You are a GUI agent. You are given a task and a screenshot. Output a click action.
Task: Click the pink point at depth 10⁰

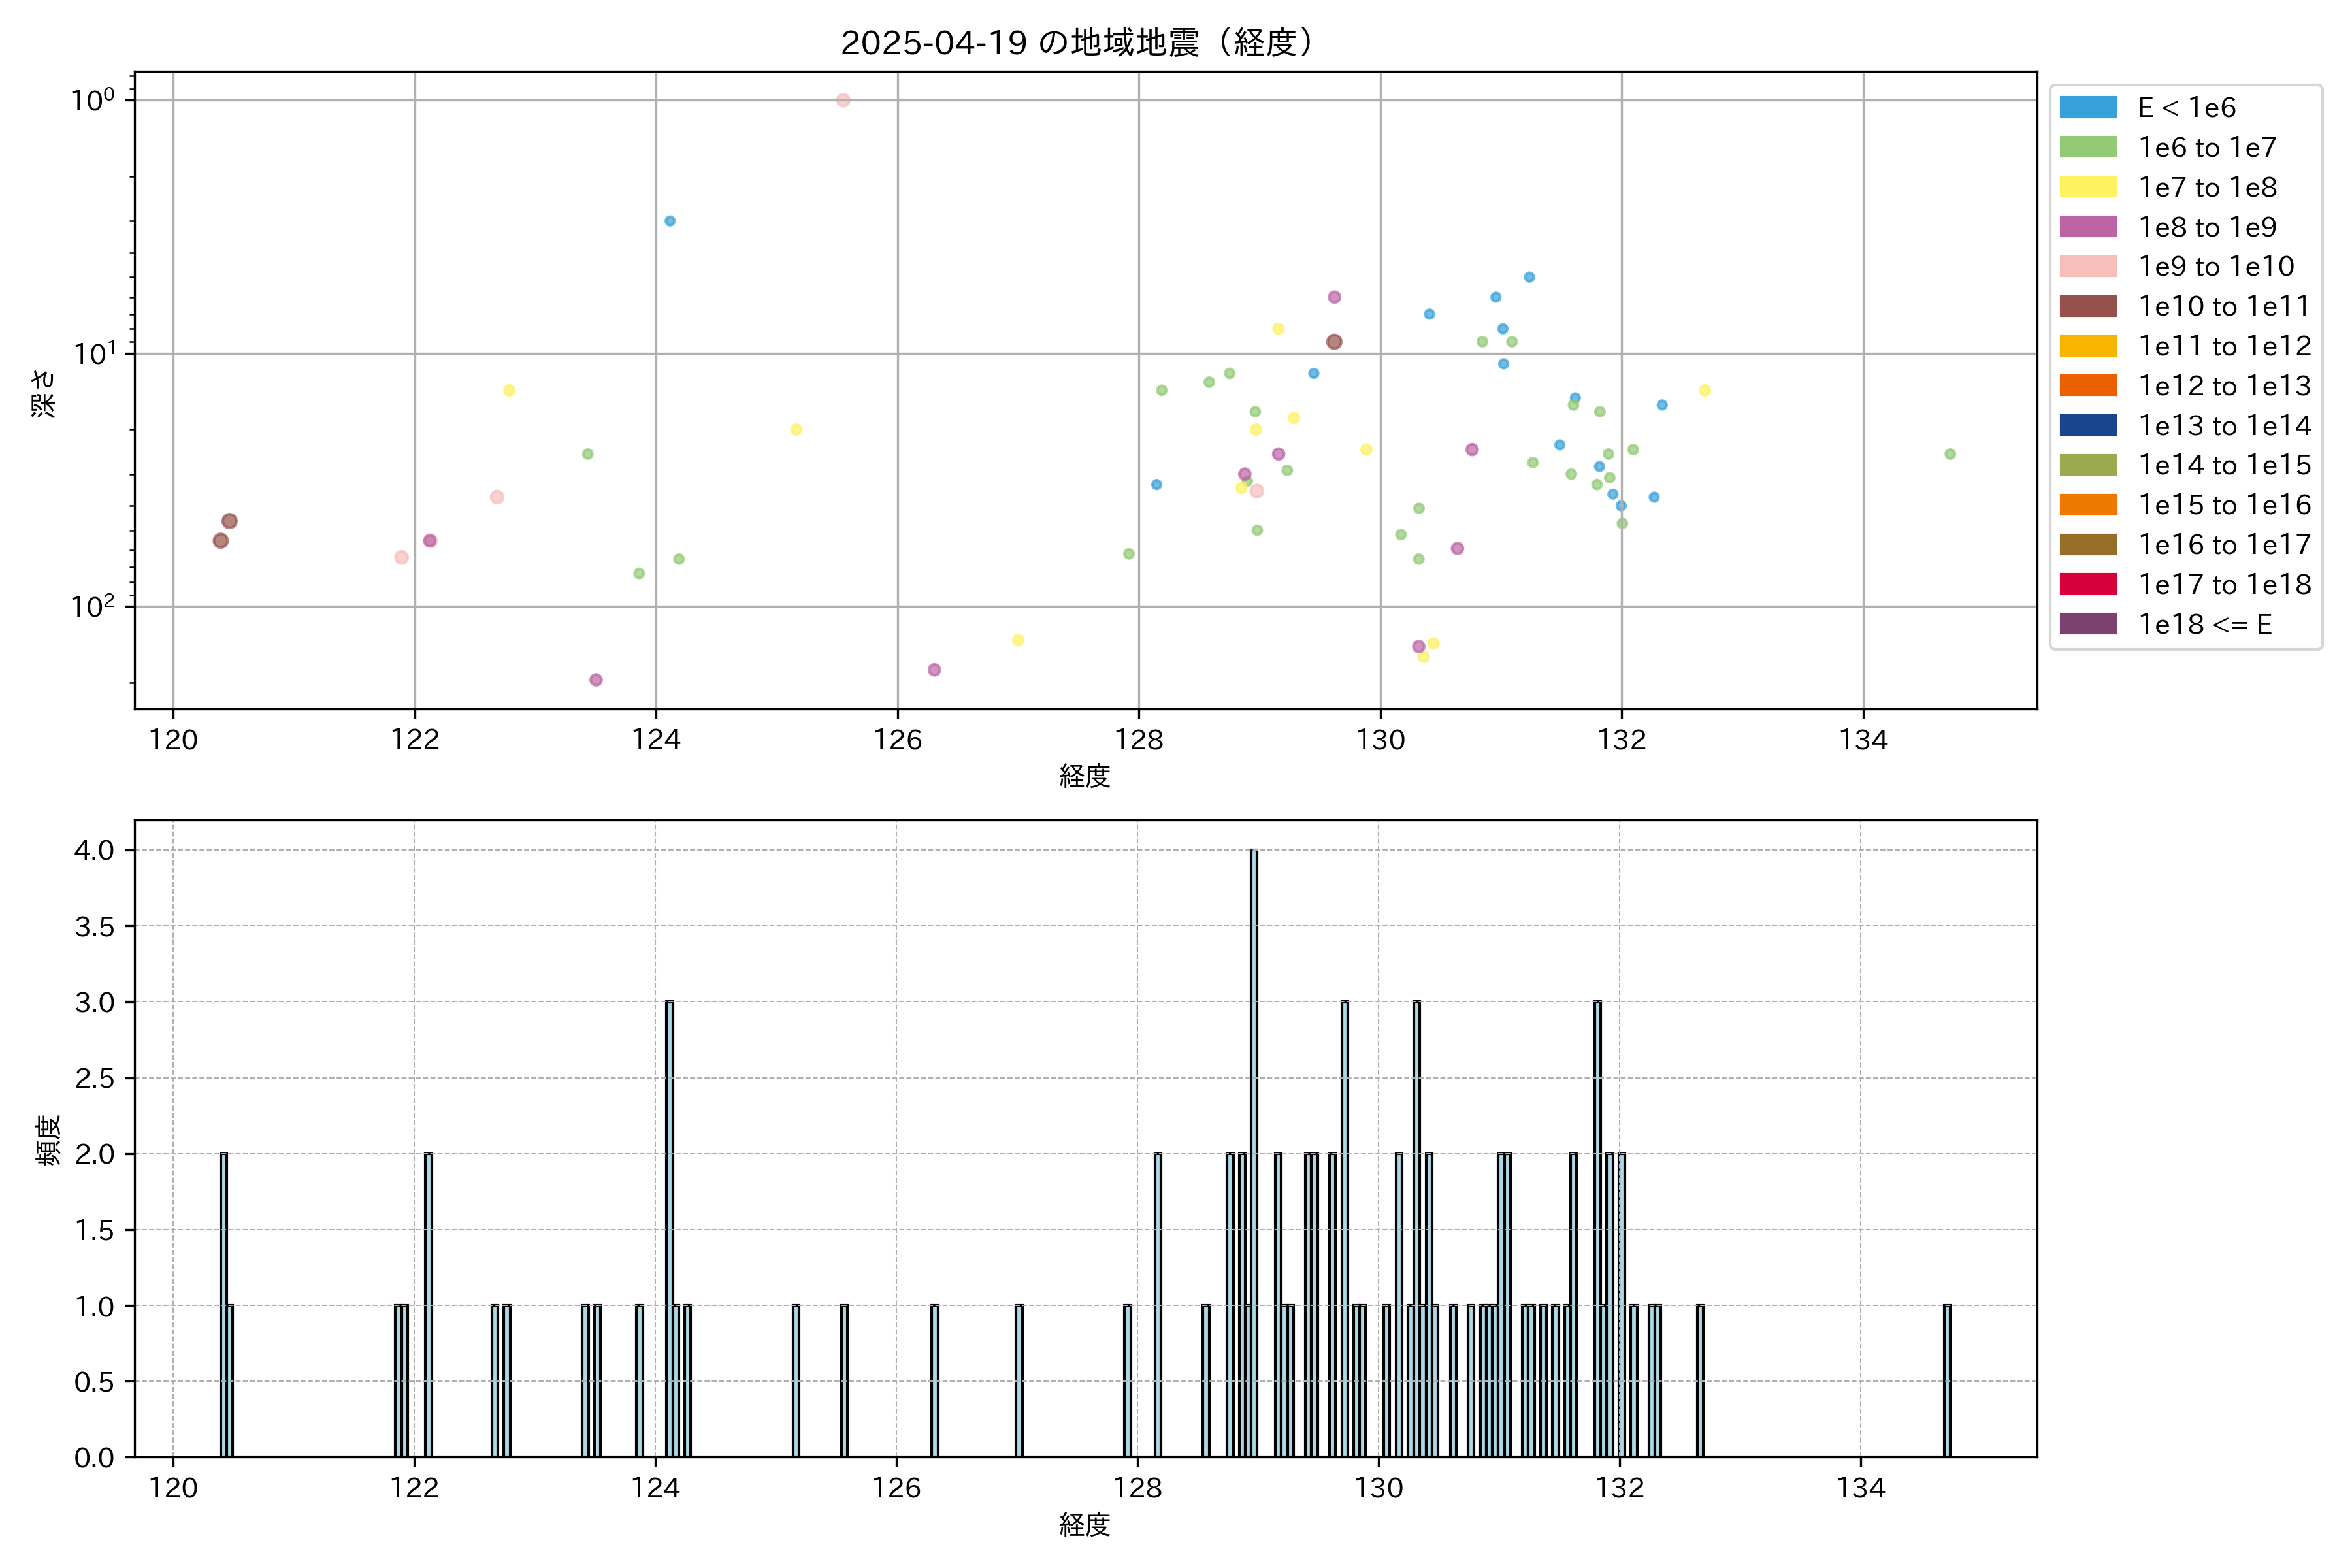tap(843, 100)
